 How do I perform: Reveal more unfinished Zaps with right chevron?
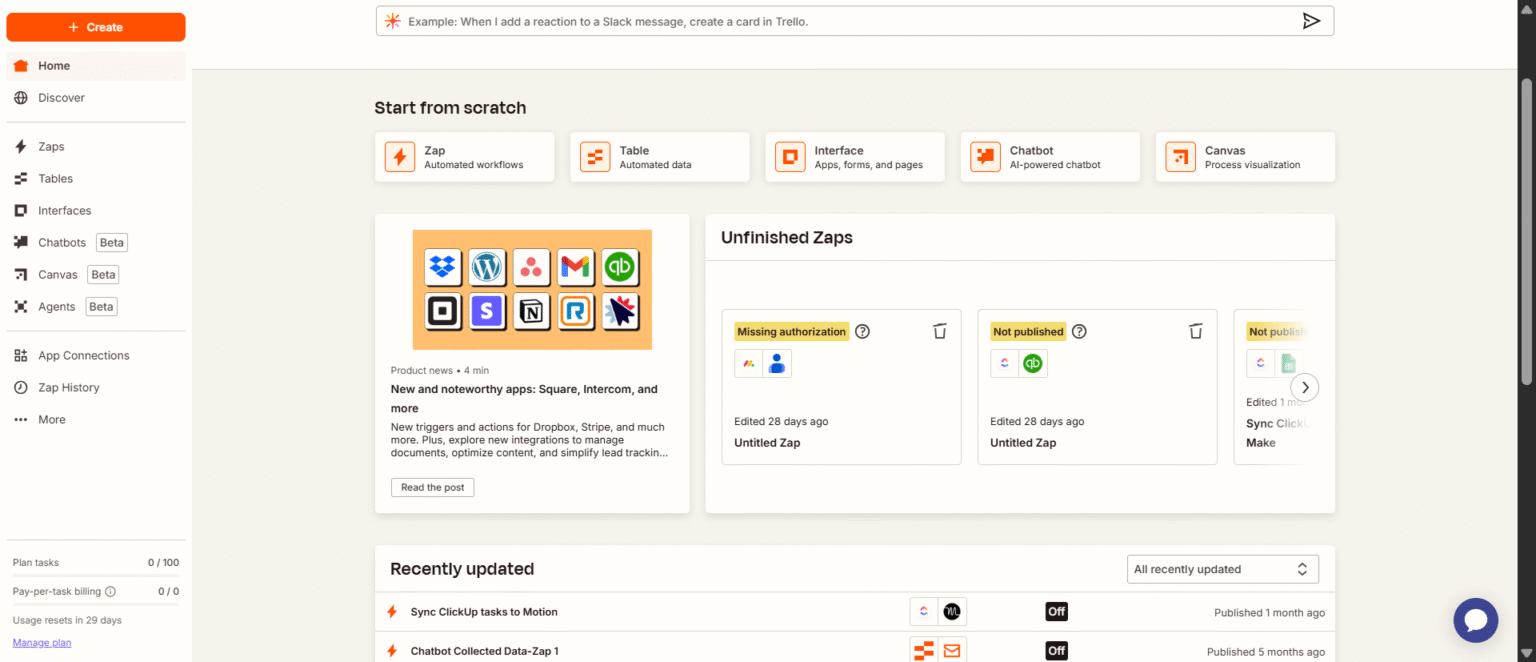coord(1305,387)
